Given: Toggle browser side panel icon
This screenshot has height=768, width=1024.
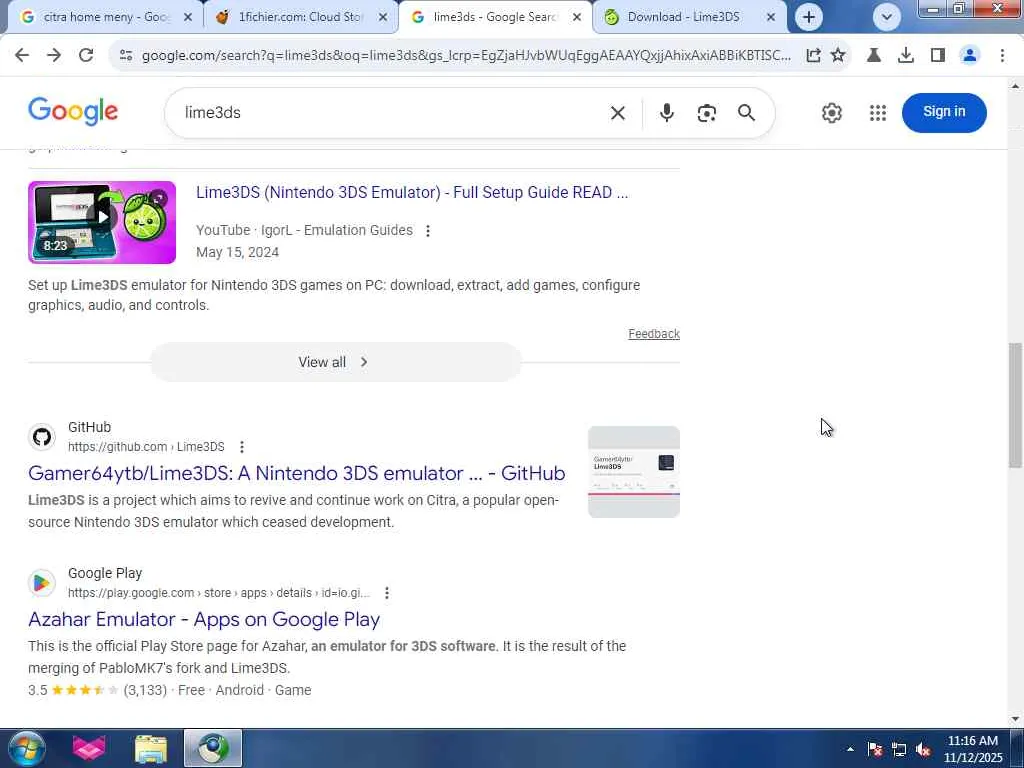Looking at the screenshot, I should point(938,56).
